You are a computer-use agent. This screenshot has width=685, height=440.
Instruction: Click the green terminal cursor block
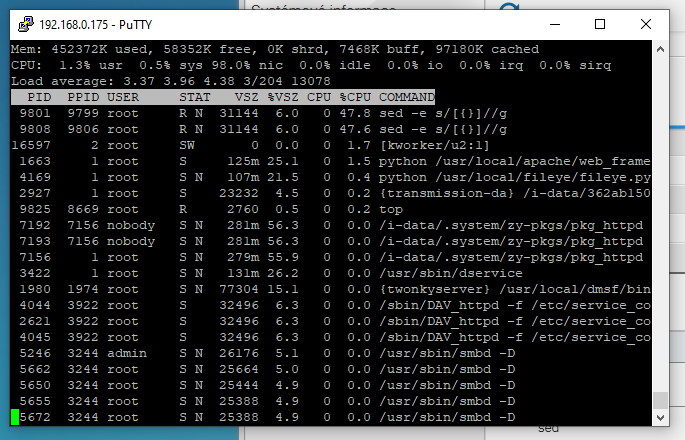[15, 417]
